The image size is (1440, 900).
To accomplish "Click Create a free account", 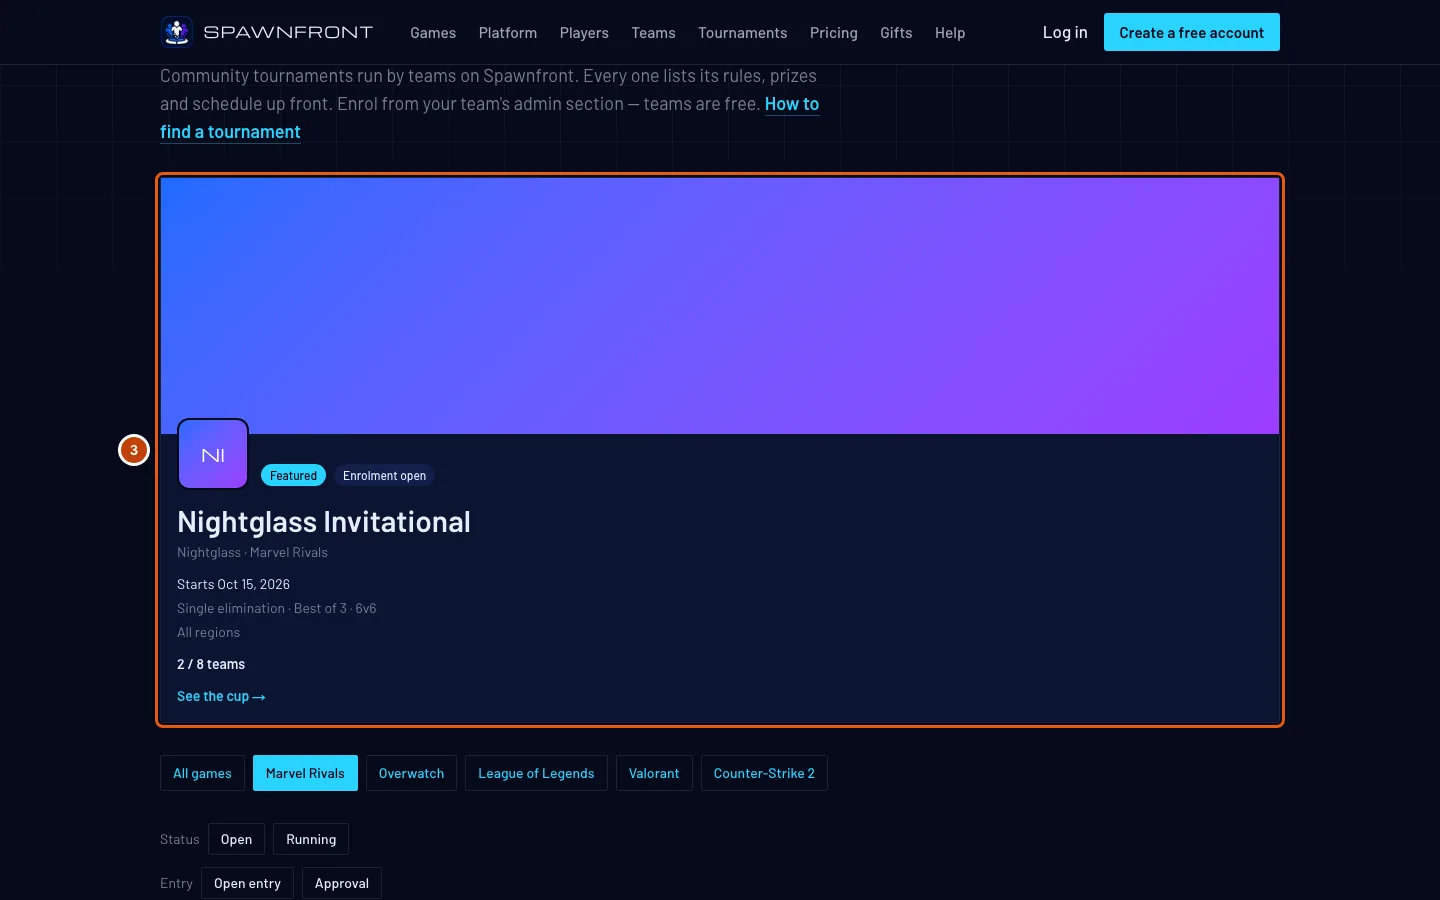I will [x=1192, y=32].
